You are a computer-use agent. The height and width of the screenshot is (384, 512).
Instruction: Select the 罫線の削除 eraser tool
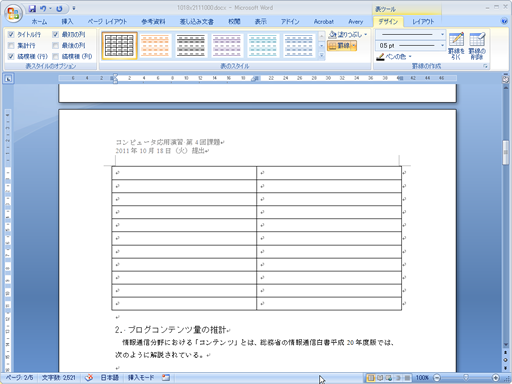coord(477,46)
